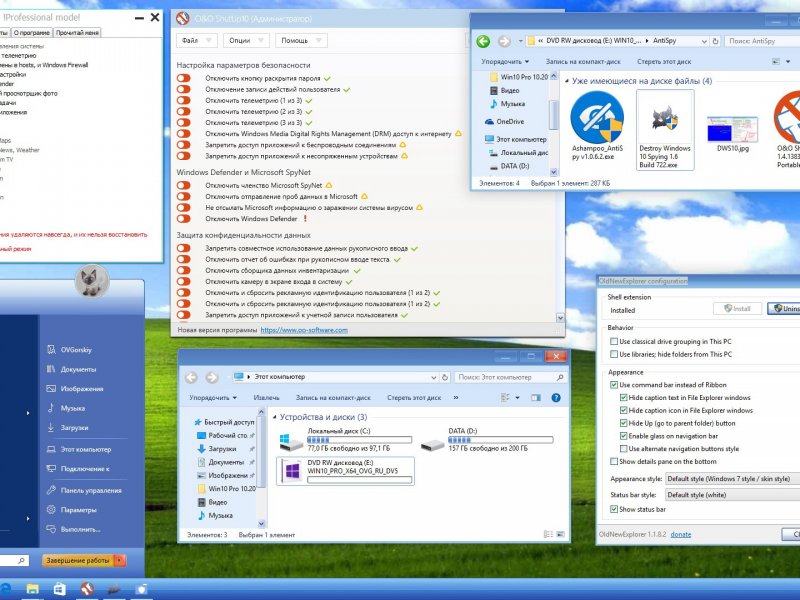The width and height of the screenshot is (800, 600).
Task: Open File Explorer from taskbar
Action: (x=33, y=589)
